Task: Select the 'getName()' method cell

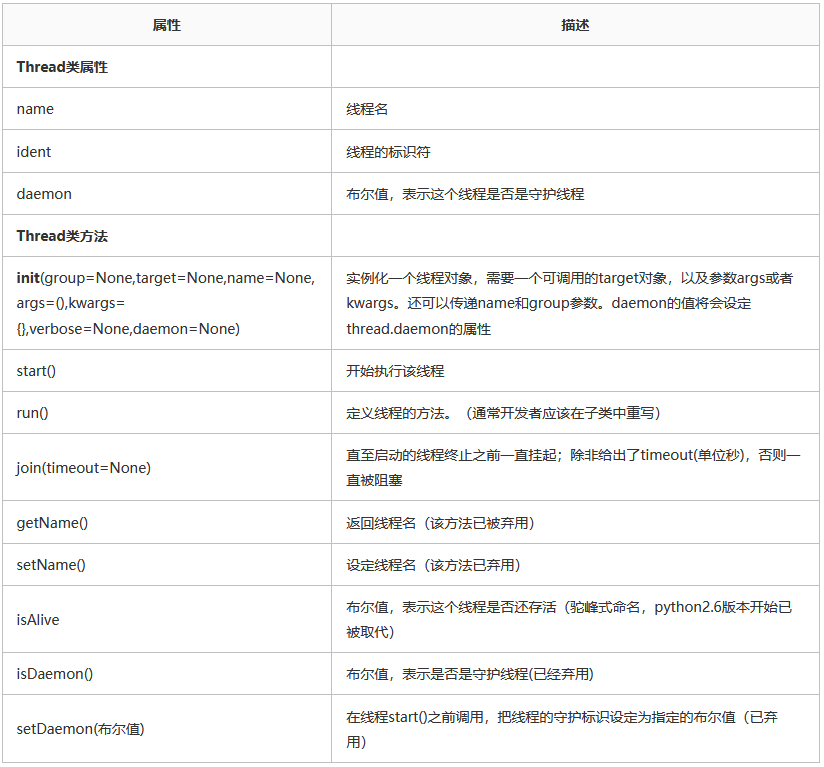Action: pos(167,522)
